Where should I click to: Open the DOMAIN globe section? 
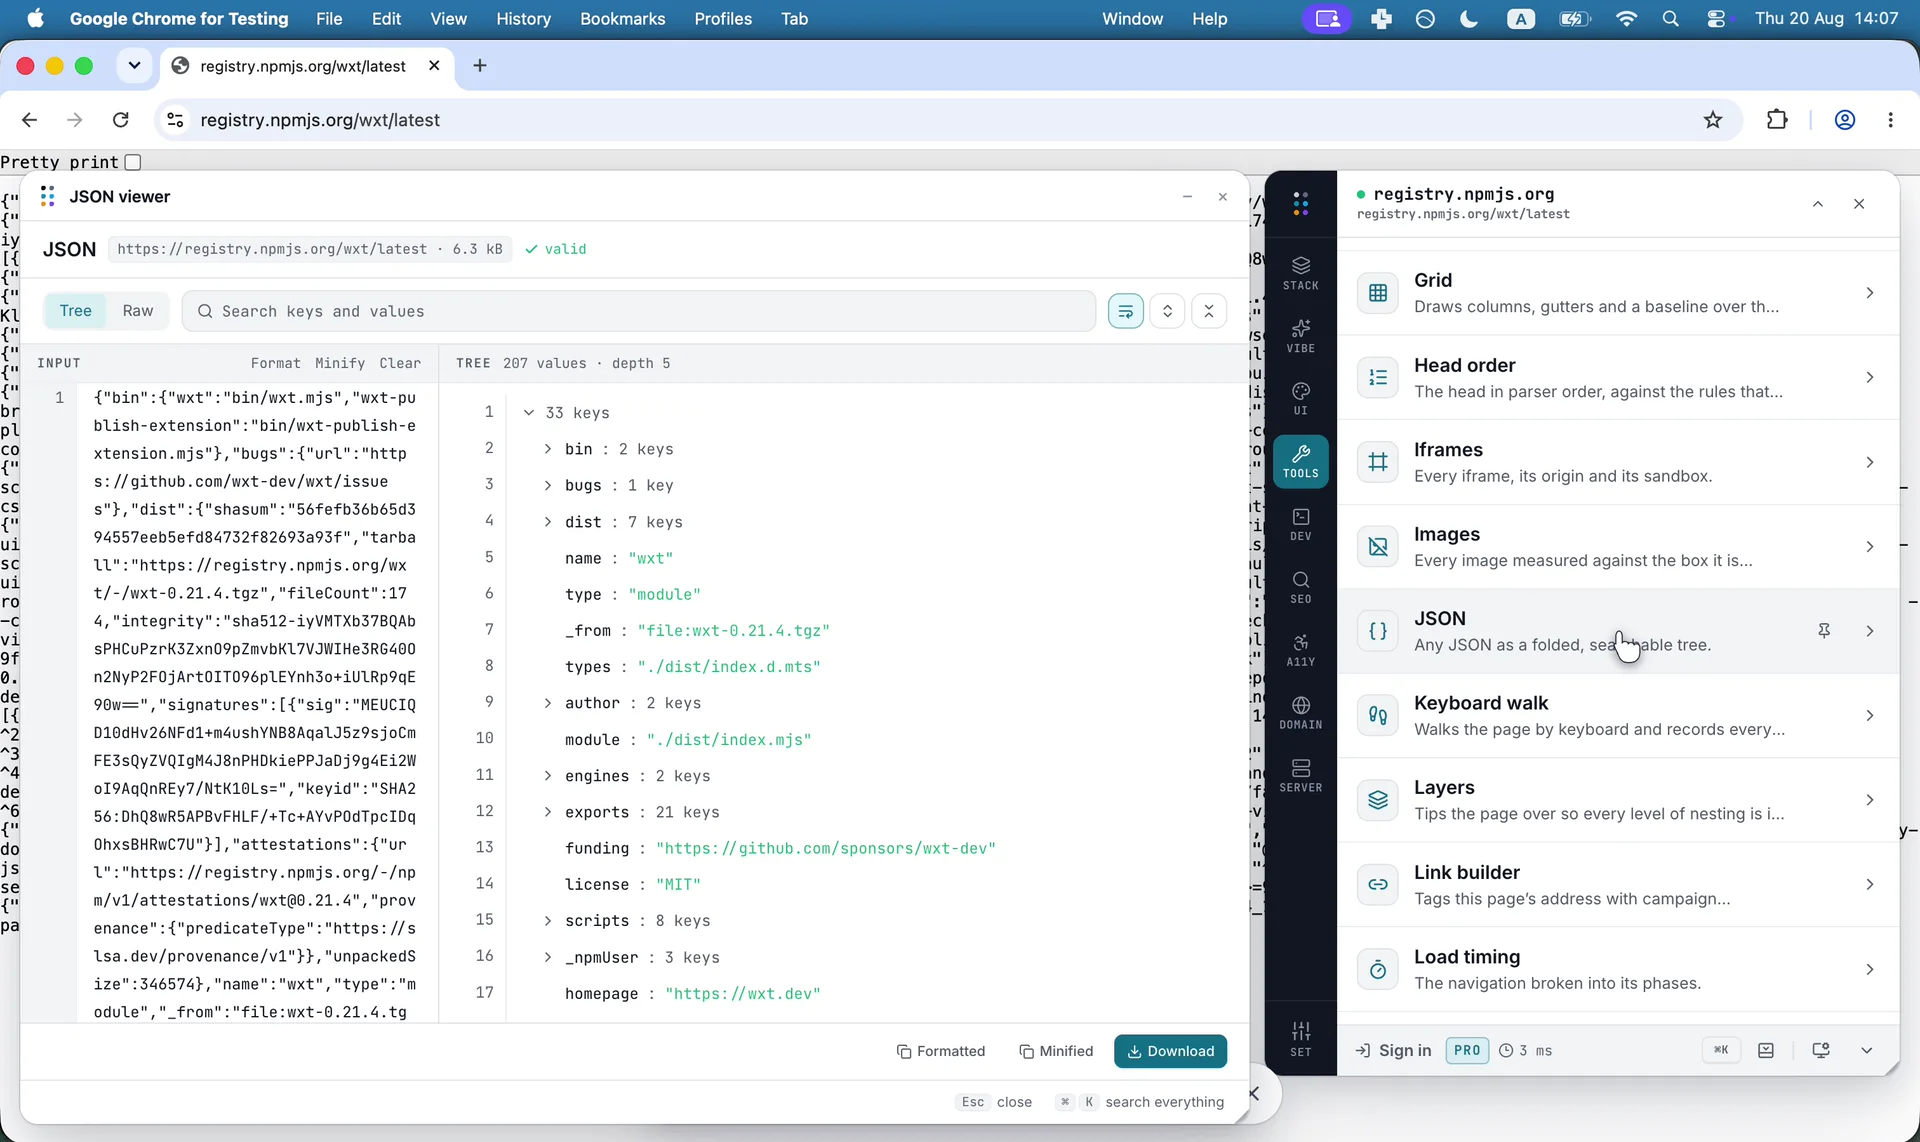coord(1300,713)
